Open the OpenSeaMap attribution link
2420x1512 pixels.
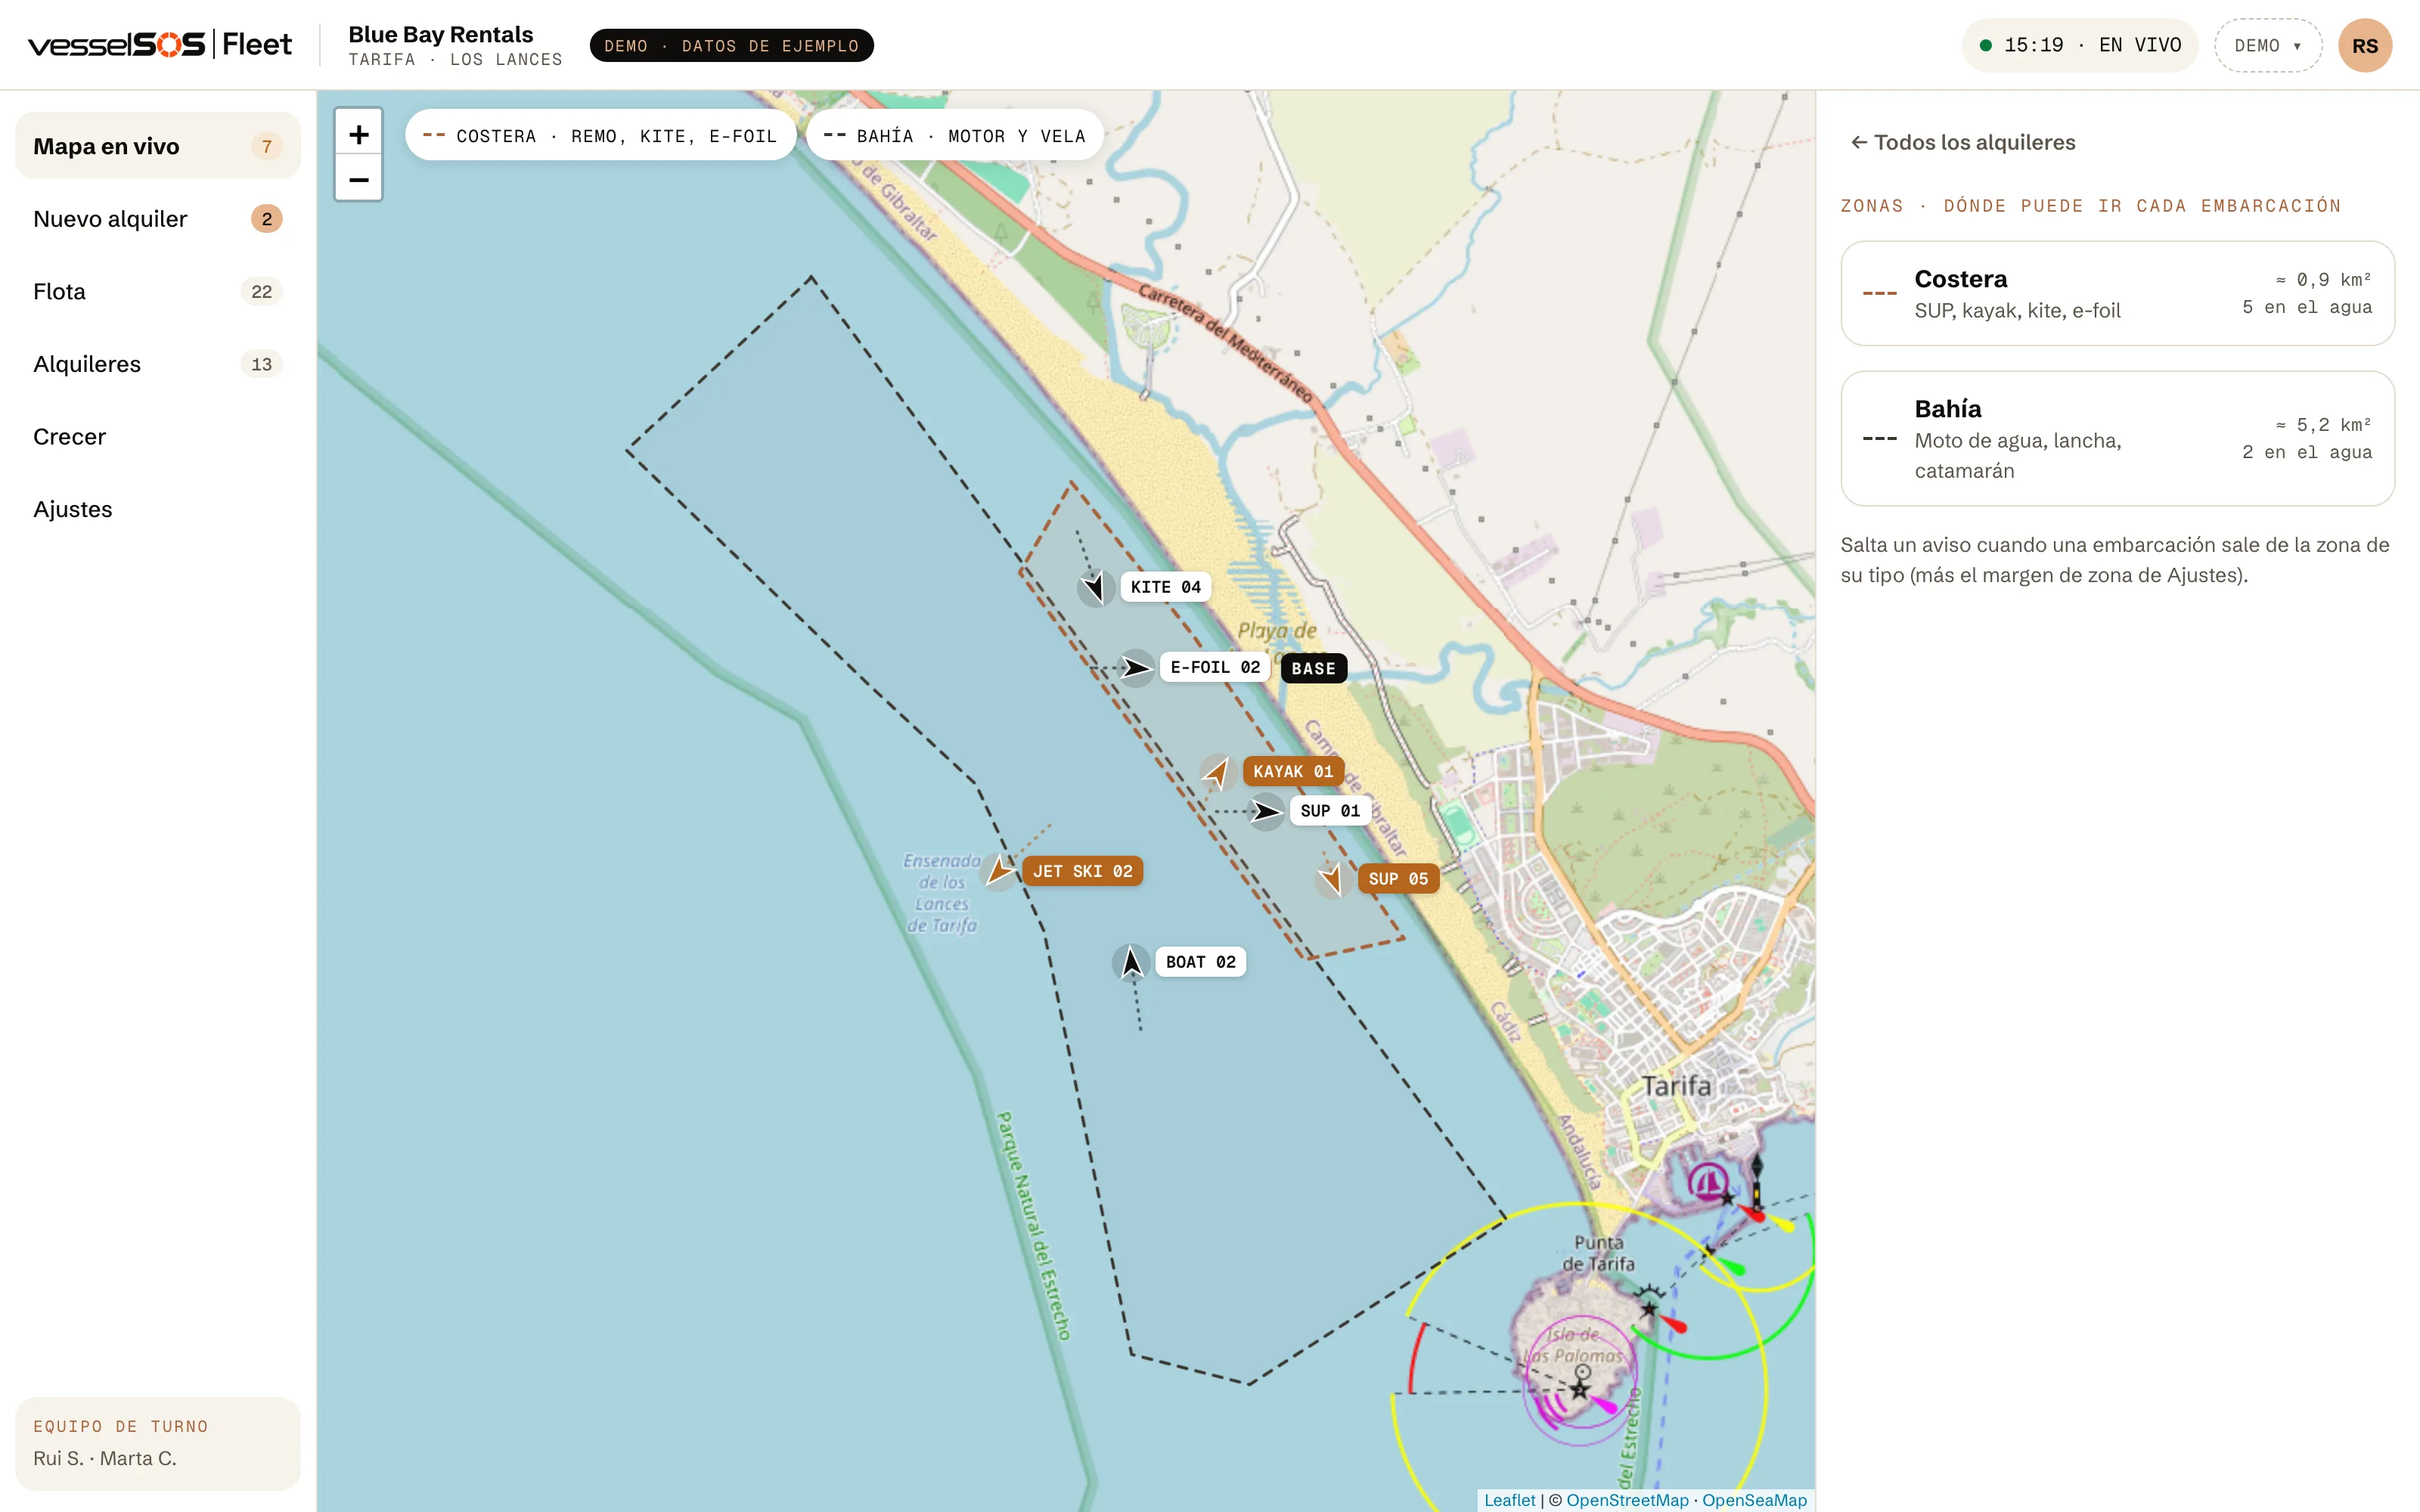(x=1754, y=1500)
